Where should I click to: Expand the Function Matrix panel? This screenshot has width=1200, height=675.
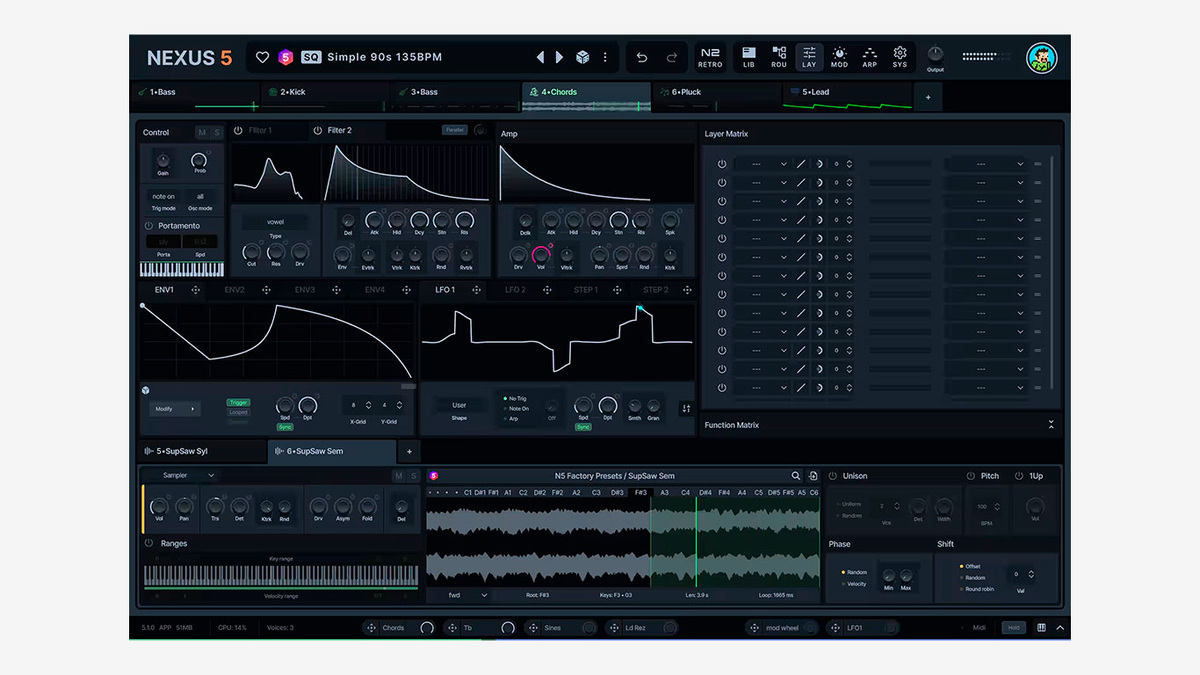pos(1051,425)
